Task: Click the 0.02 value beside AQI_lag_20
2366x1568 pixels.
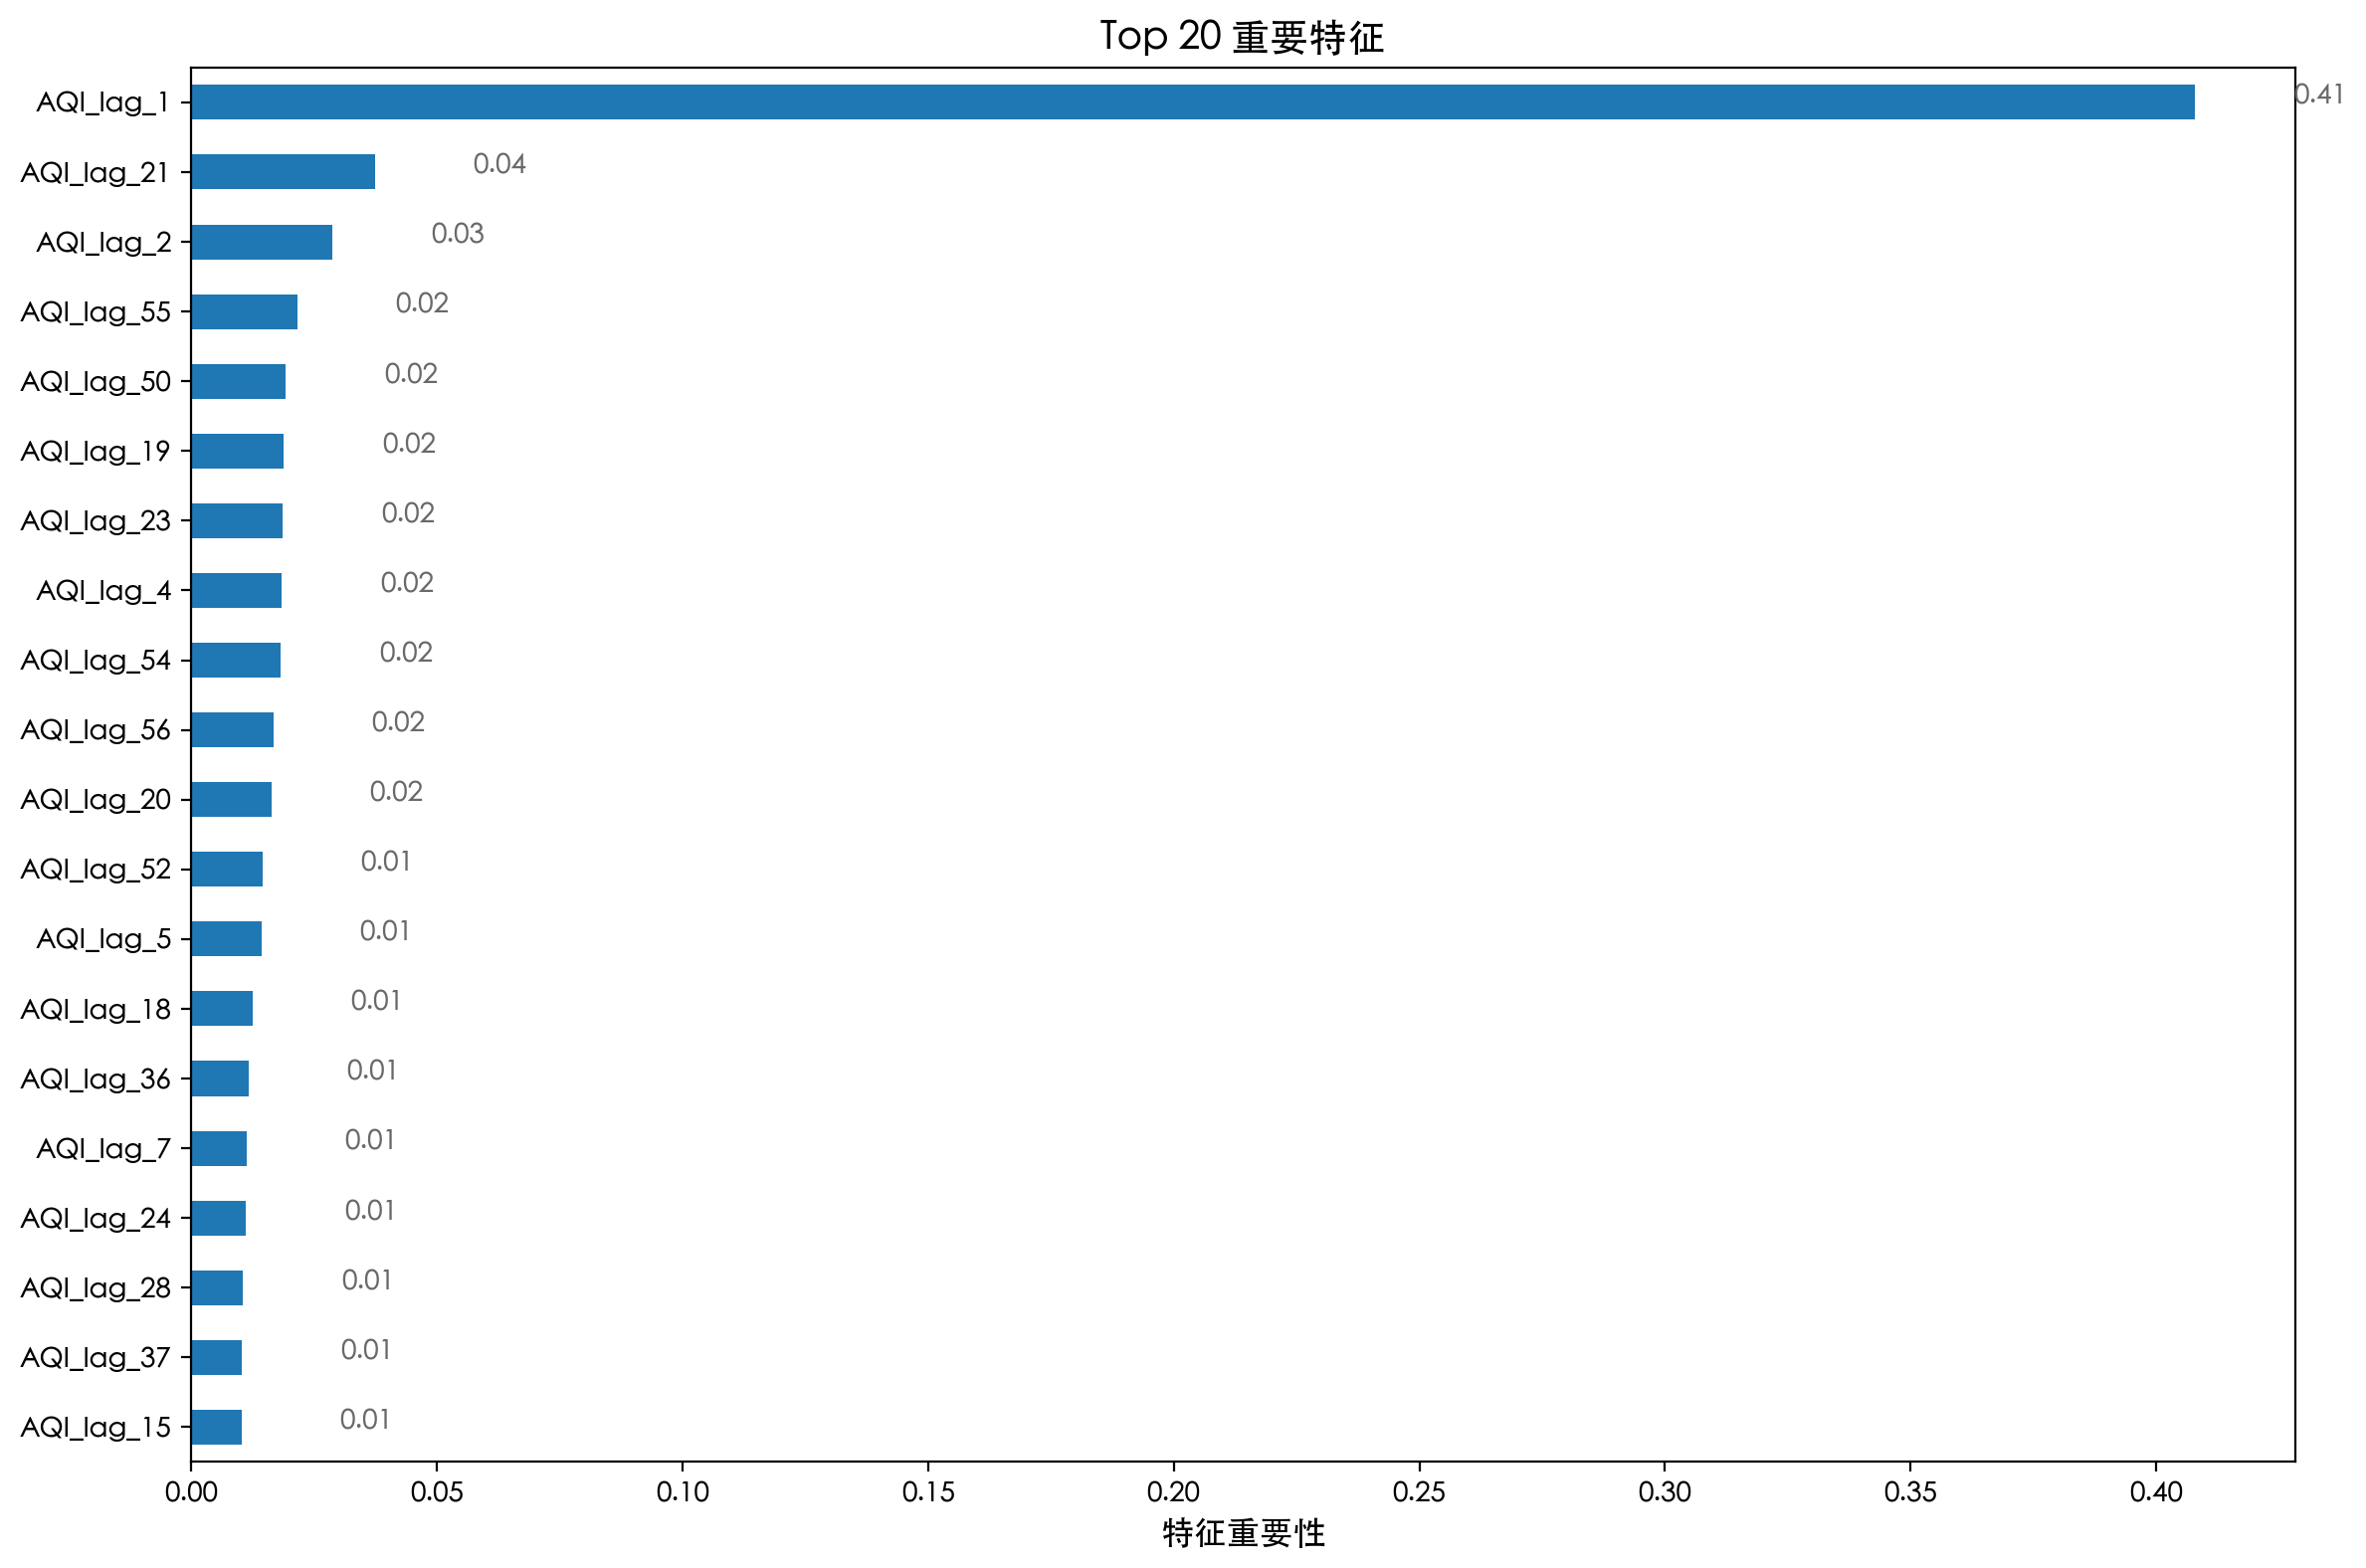Action: tap(396, 792)
